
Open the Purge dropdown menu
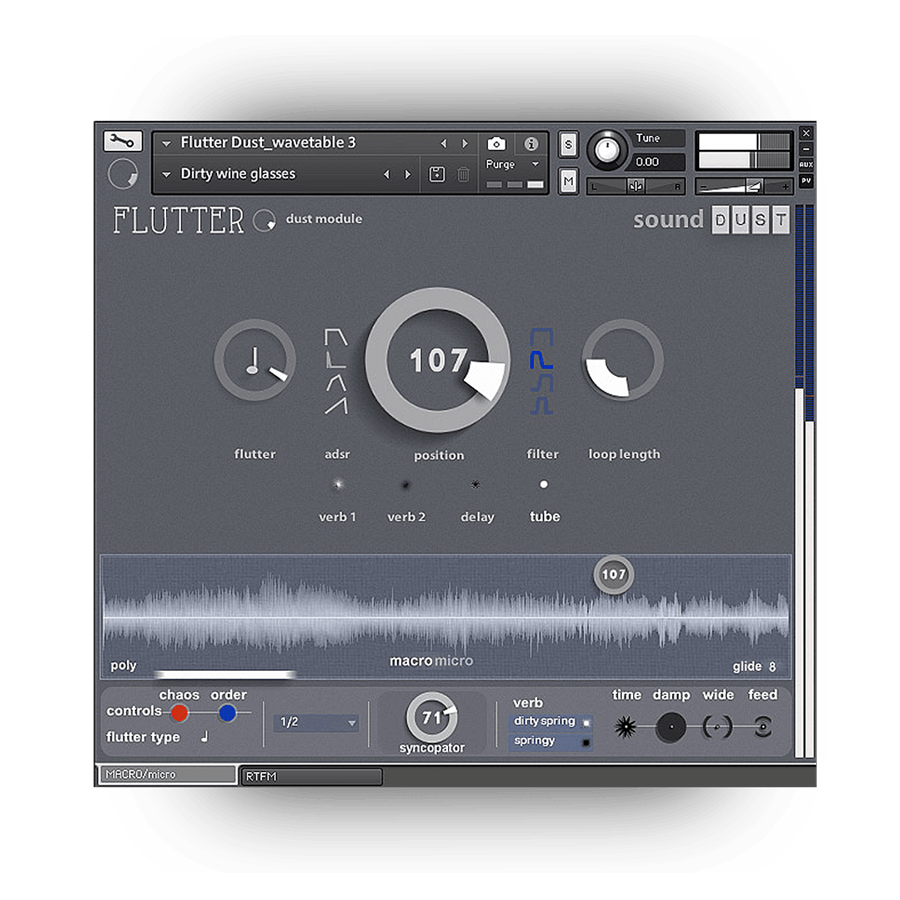click(512, 164)
